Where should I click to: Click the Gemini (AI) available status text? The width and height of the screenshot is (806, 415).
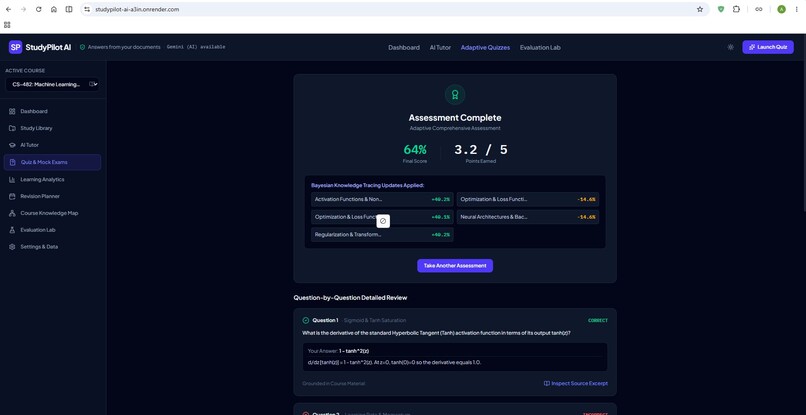[196, 47]
